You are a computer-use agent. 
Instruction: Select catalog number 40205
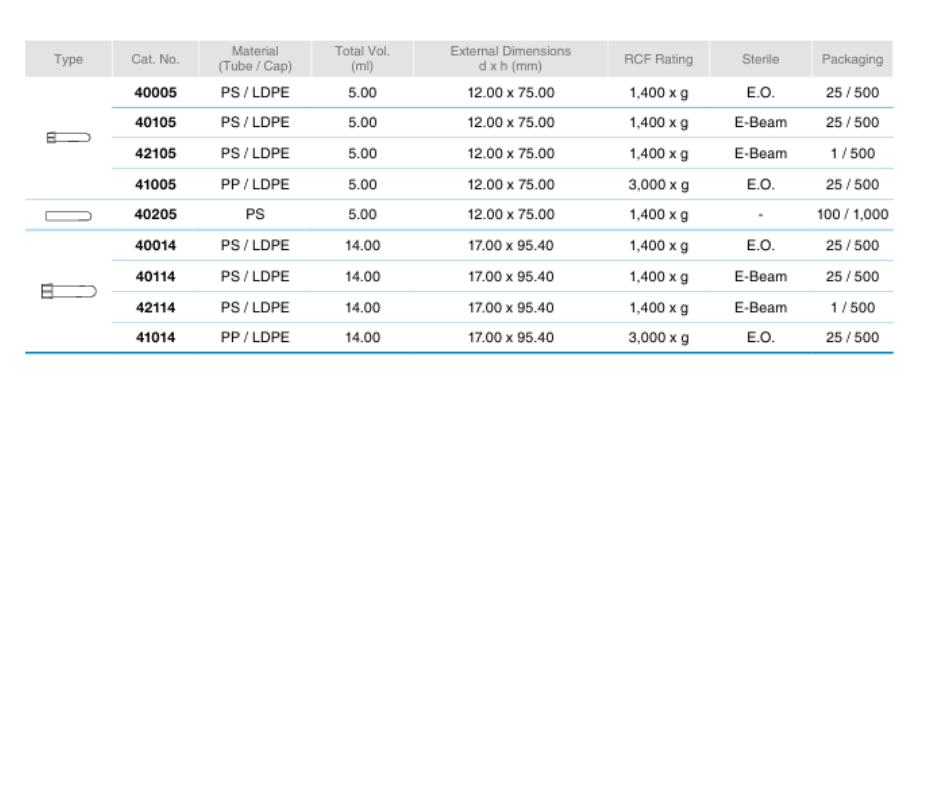155,215
